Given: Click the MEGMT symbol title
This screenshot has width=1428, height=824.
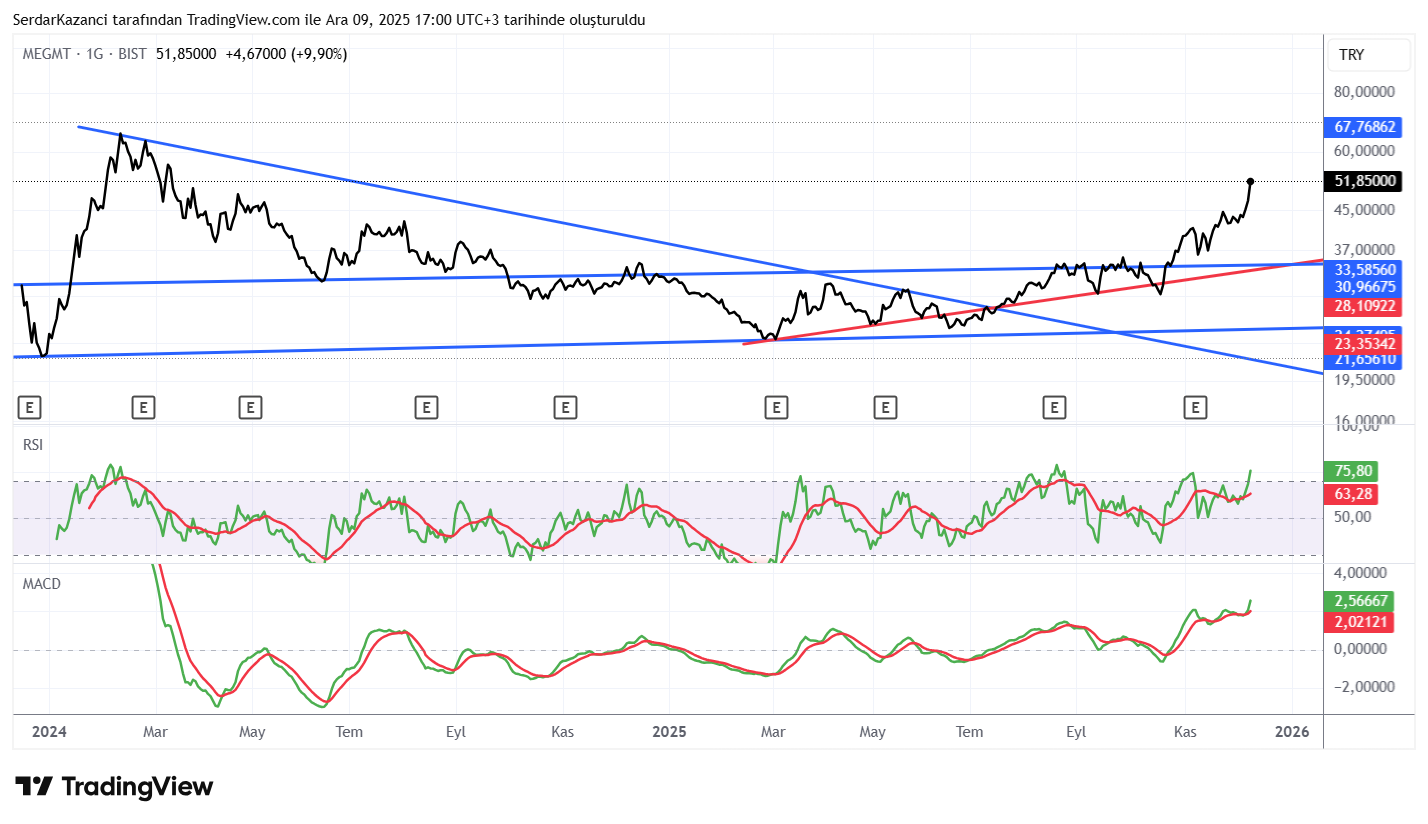Looking at the screenshot, I should click(x=46, y=54).
